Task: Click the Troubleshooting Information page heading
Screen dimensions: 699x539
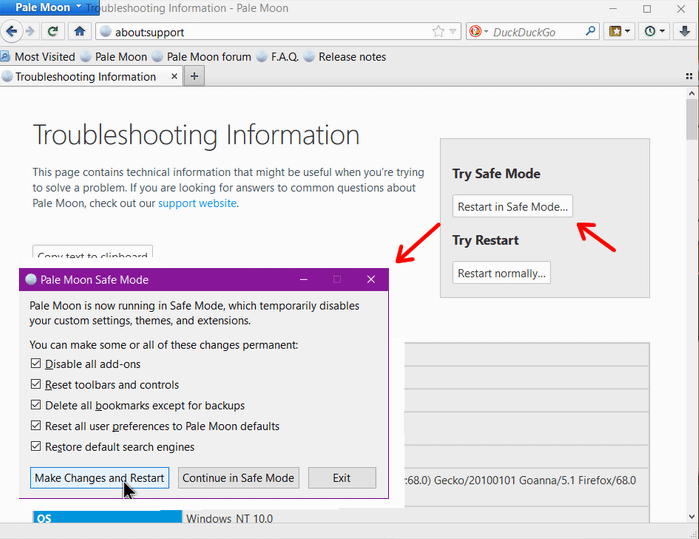Action: [x=196, y=135]
